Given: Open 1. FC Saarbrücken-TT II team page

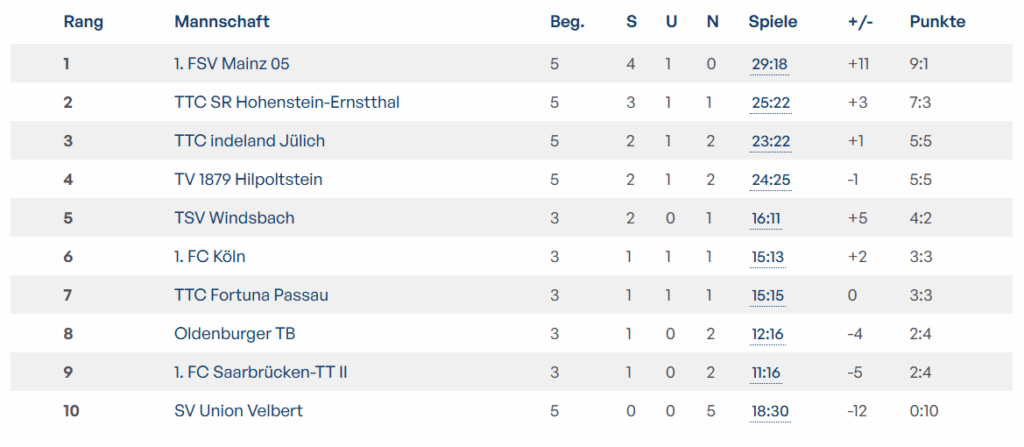Looking at the screenshot, I should pyautogui.click(x=260, y=372).
